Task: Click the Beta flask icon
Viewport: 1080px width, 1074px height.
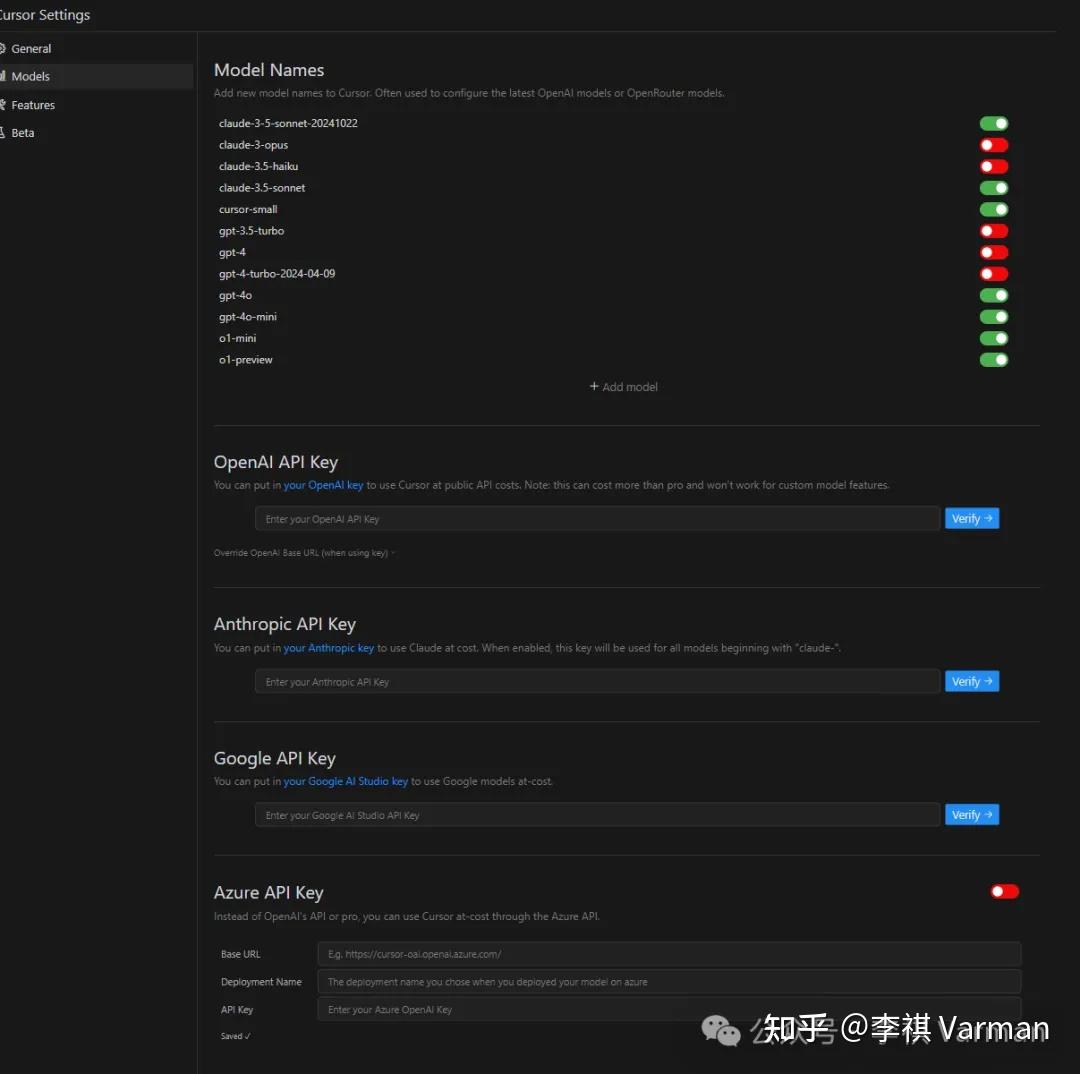Action: 5,132
